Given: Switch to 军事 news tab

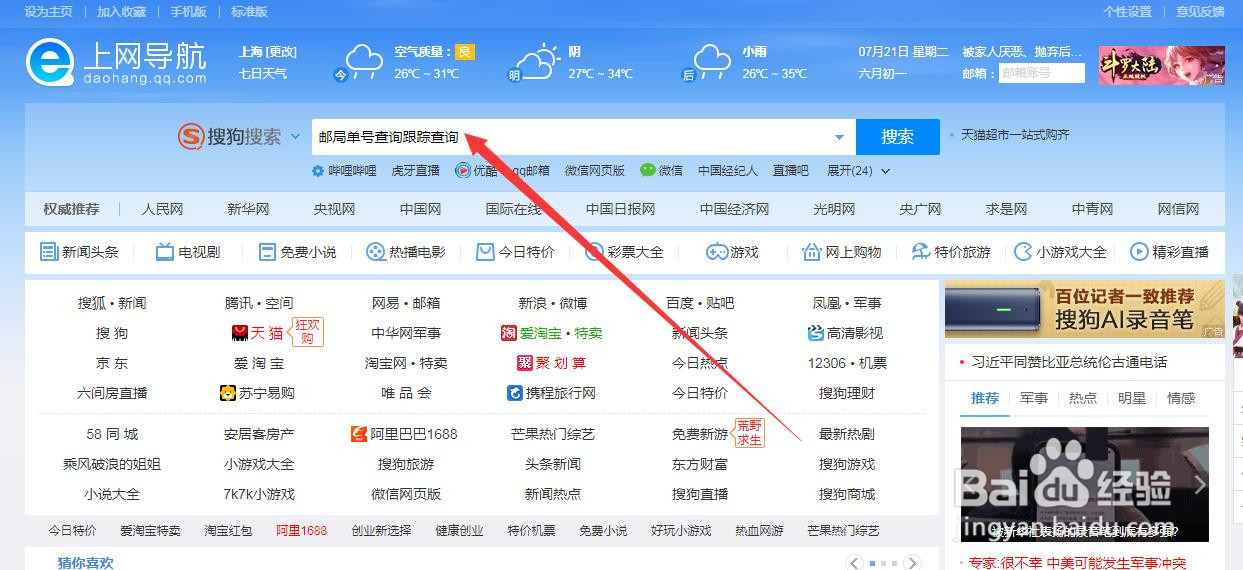Looking at the screenshot, I should click(1034, 398).
